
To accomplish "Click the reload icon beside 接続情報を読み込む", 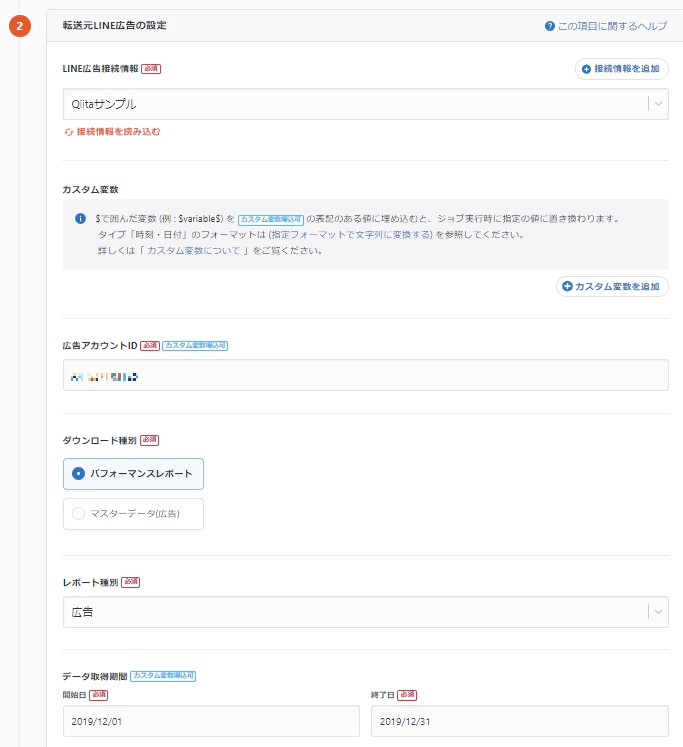I will point(69,131).
